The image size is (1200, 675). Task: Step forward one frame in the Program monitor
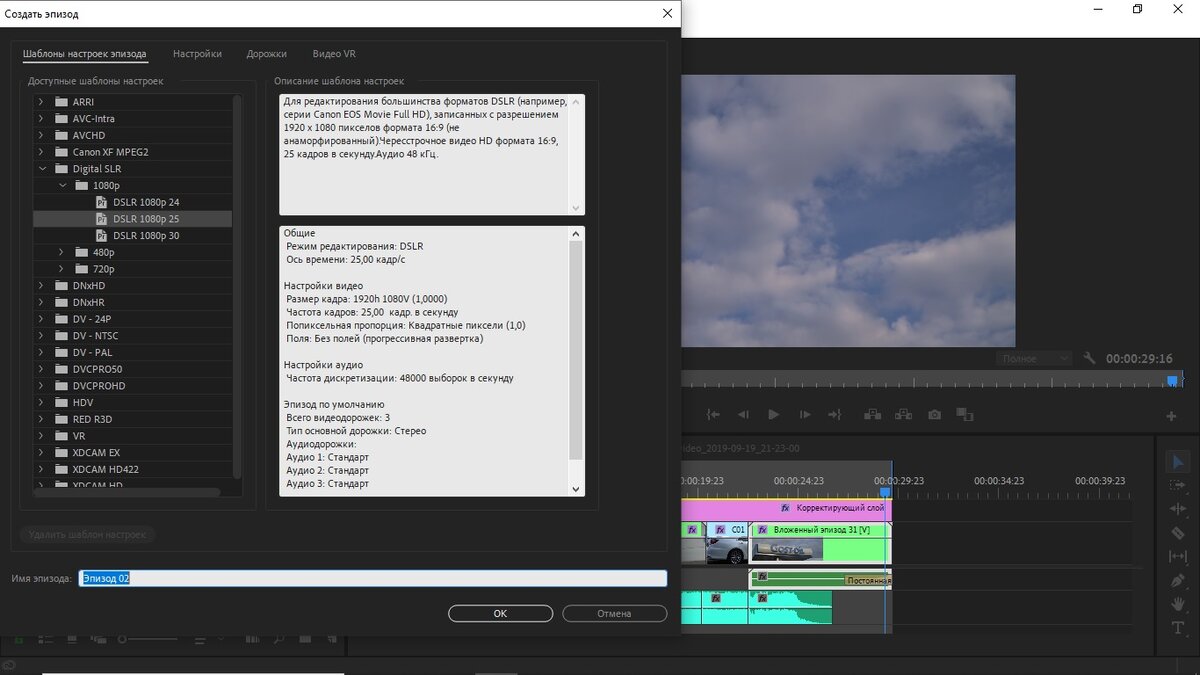(x=804, y=414)
